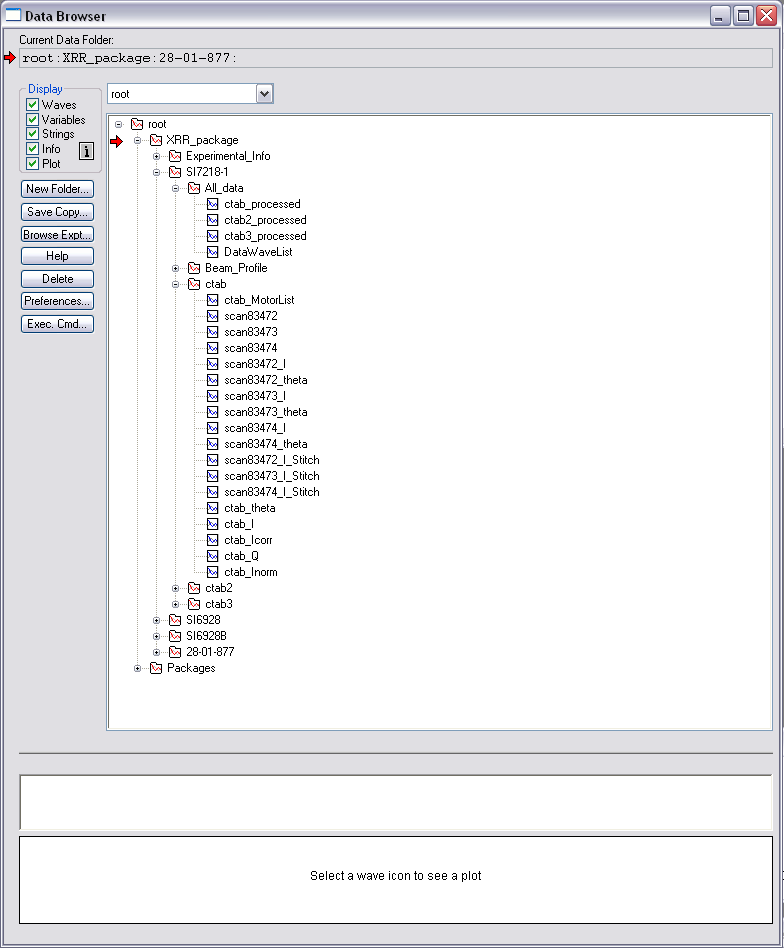Uncheck the Plot checkbox

tap(33, 163)
